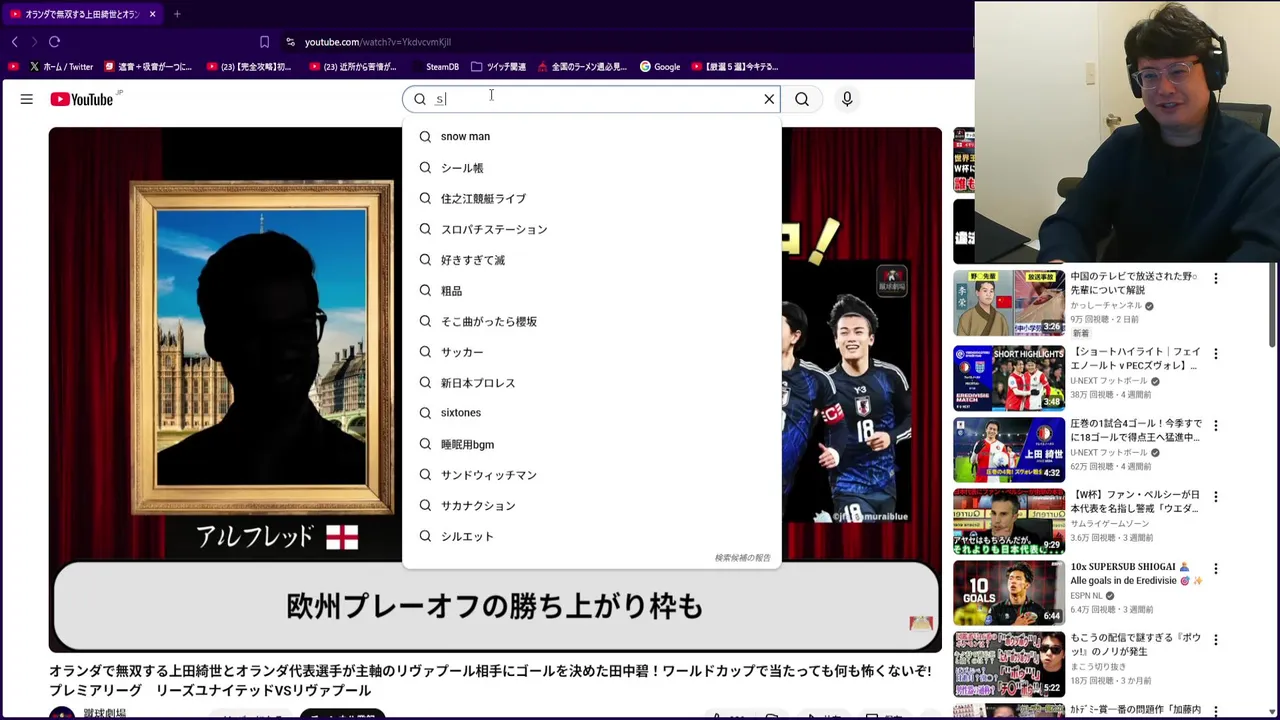Bookmark this page using the bookmark icon

tap(264, 42)
